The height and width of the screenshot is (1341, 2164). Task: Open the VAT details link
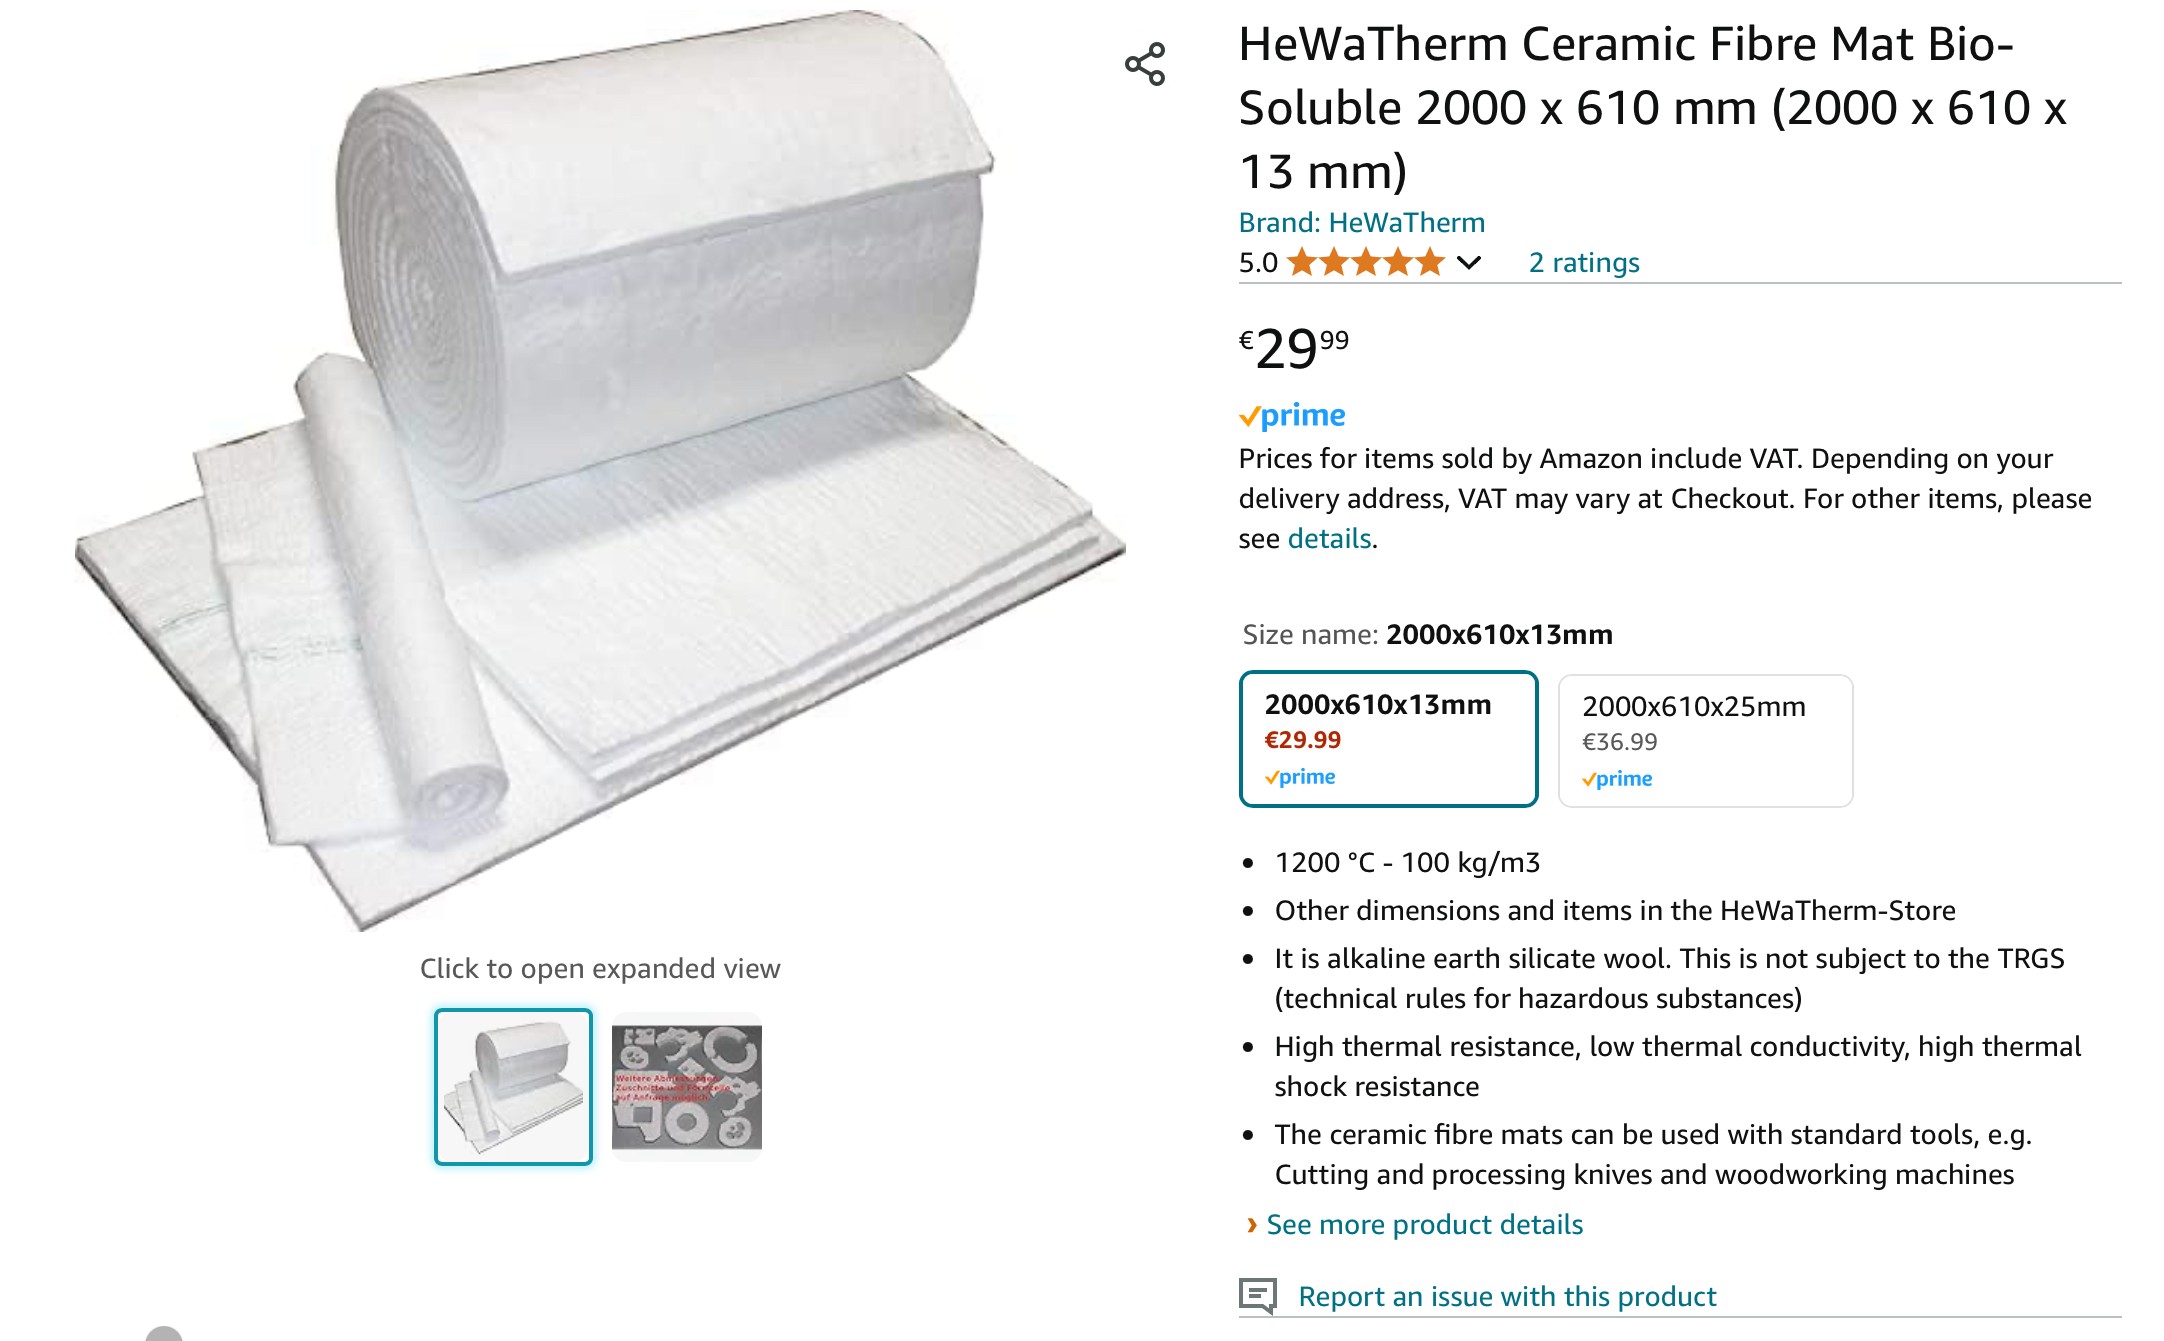[1329, 538]
